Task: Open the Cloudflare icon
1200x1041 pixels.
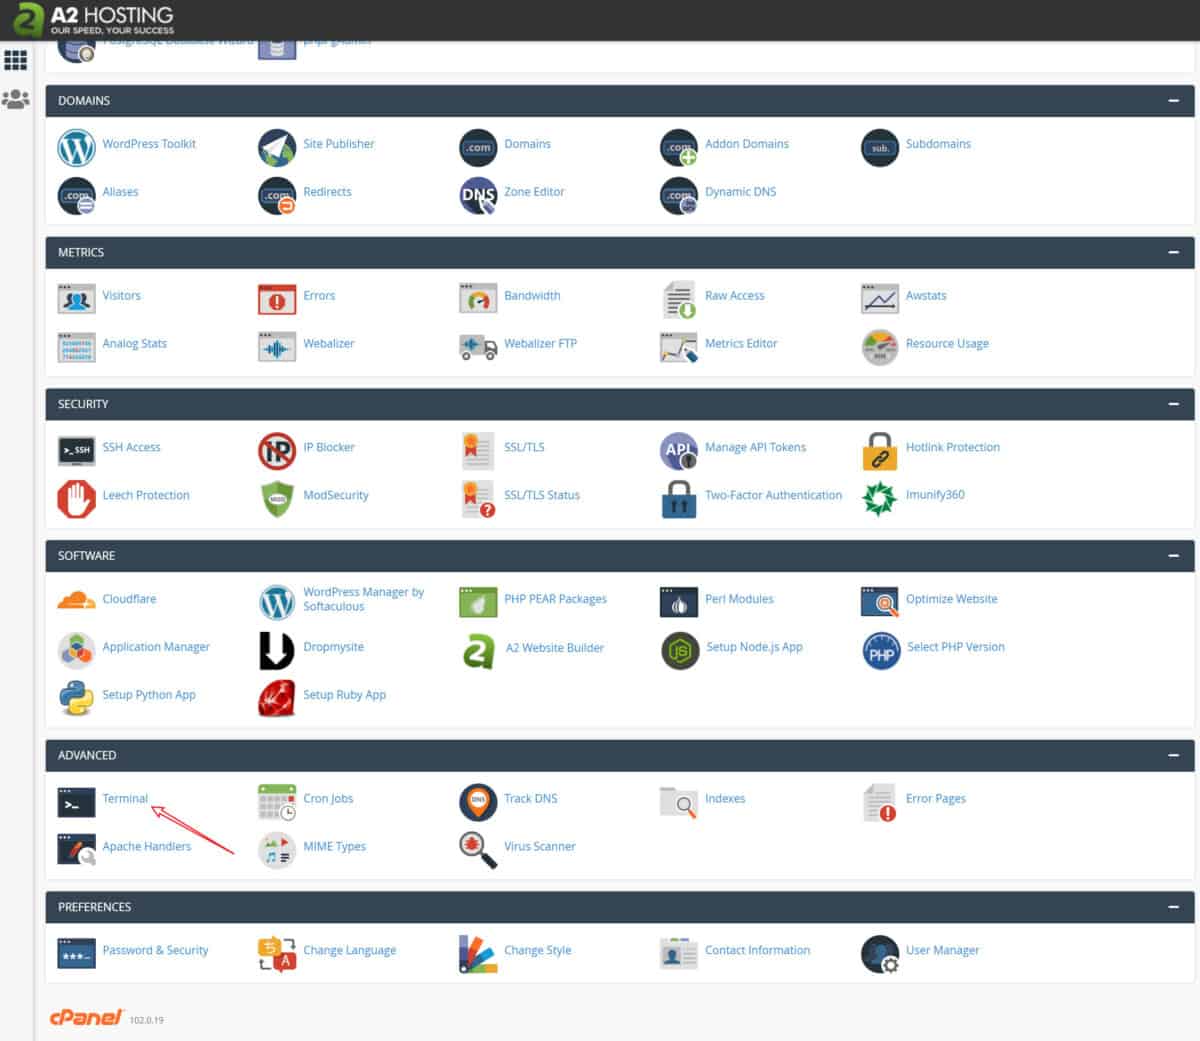Action: (76, 601)
